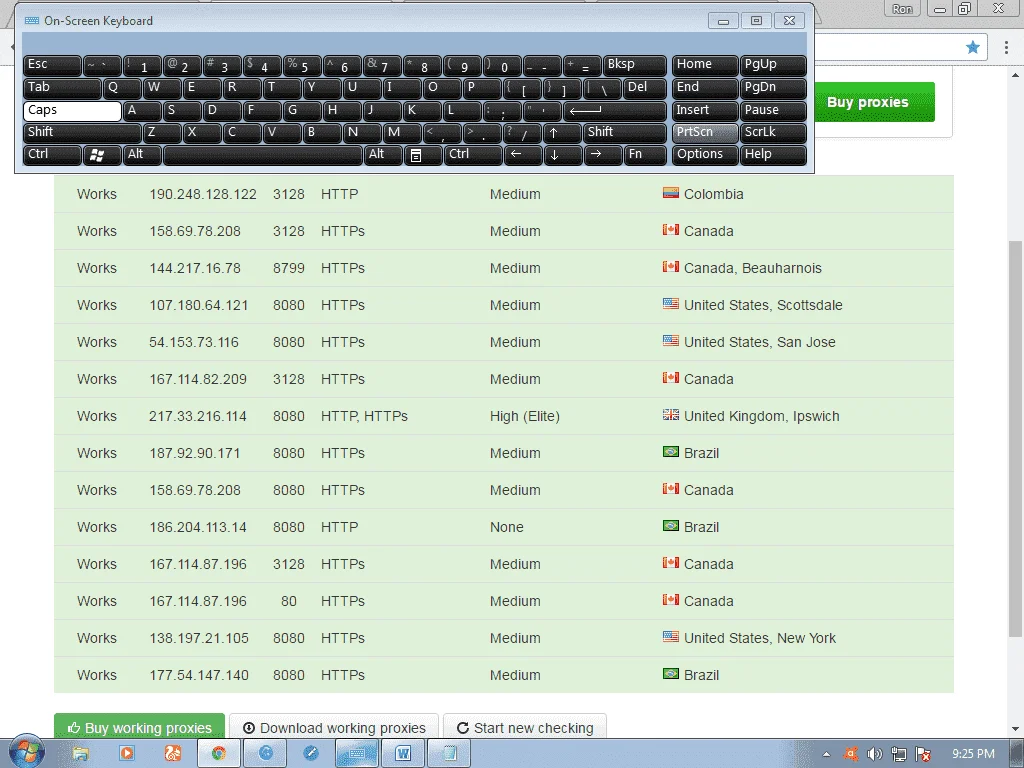Toggle the ScrLk key
This screenshot has width=1024, height=768.
point(773,133)
